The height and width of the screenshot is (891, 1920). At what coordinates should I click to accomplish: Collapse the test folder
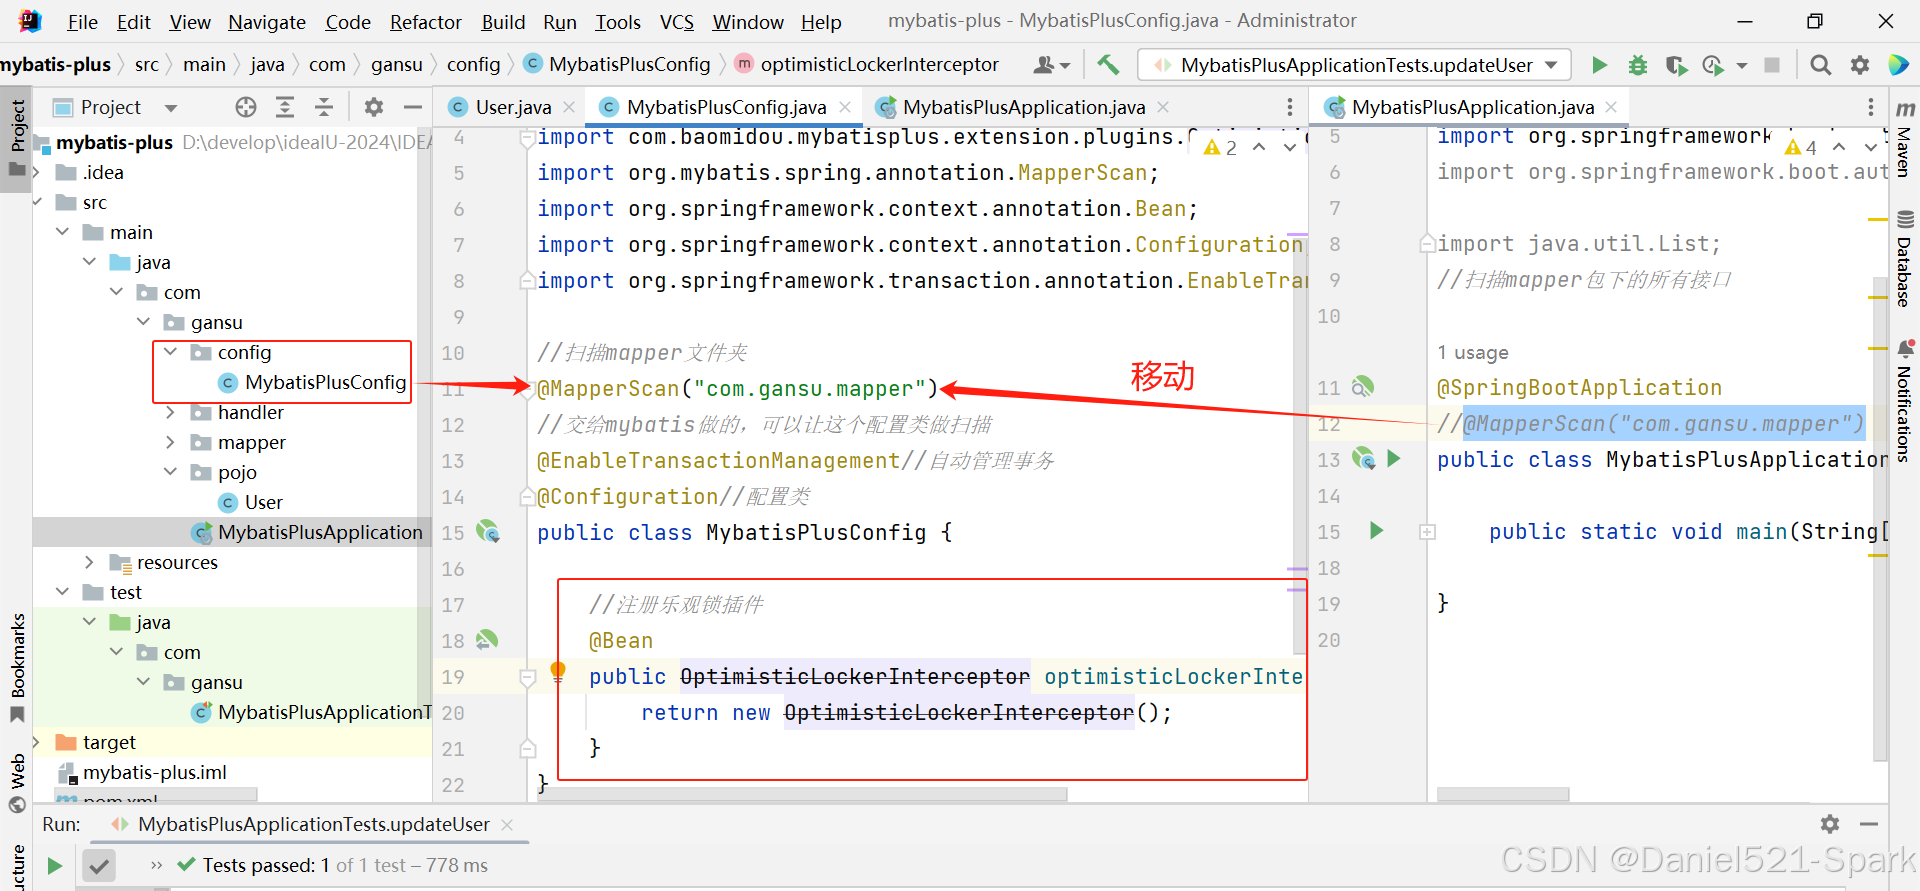pyautogui.click(x=62, y=592)
